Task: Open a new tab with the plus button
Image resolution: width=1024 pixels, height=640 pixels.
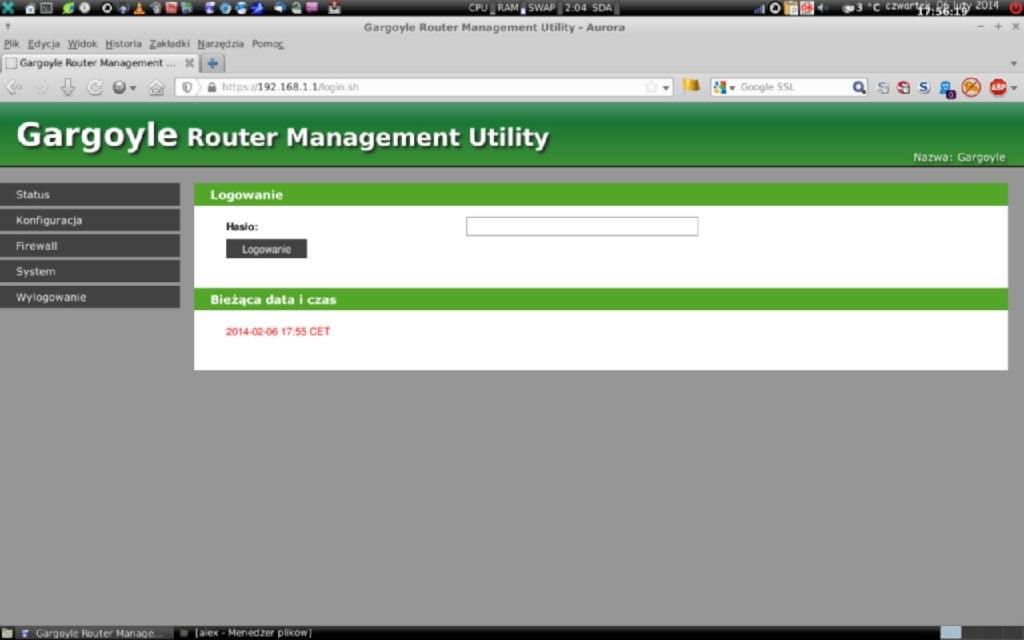Action: tap(212, 63)
